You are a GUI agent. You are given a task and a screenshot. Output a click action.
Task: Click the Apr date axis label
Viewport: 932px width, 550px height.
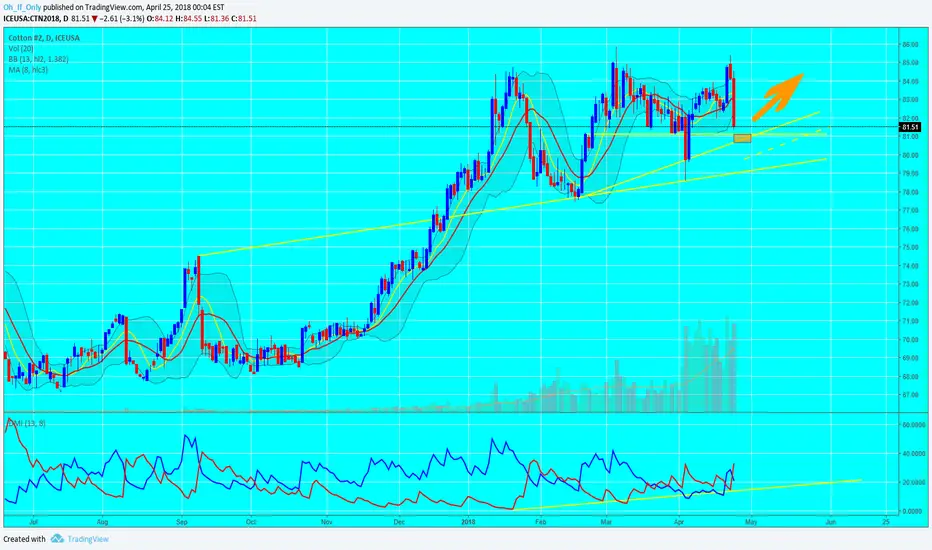(679, 522)
